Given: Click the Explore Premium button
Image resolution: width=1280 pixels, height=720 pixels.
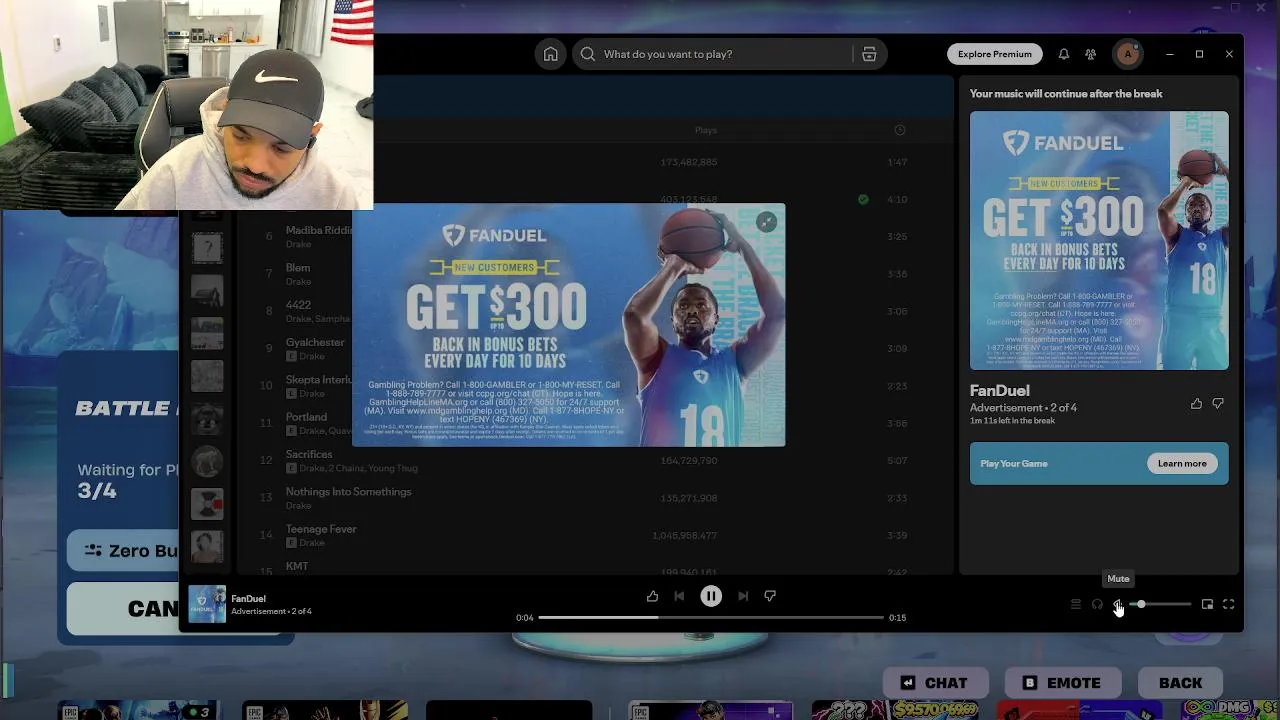Looking at the screenshot, I should pyautogui.click(x=994, y=54).
